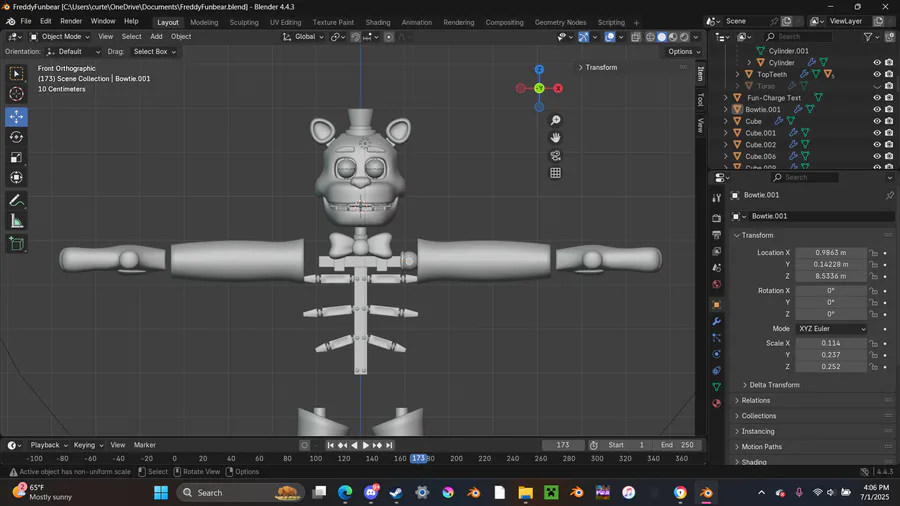Screen dimensions: 900x506
Task: Open the Select Box drag dropdown
Action: [154, 52]
